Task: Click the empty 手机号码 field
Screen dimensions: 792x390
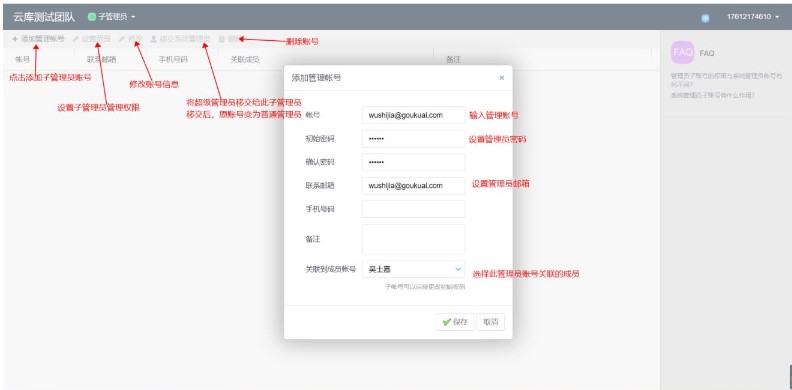Action: pyautogui.click(x=413, y=209)
